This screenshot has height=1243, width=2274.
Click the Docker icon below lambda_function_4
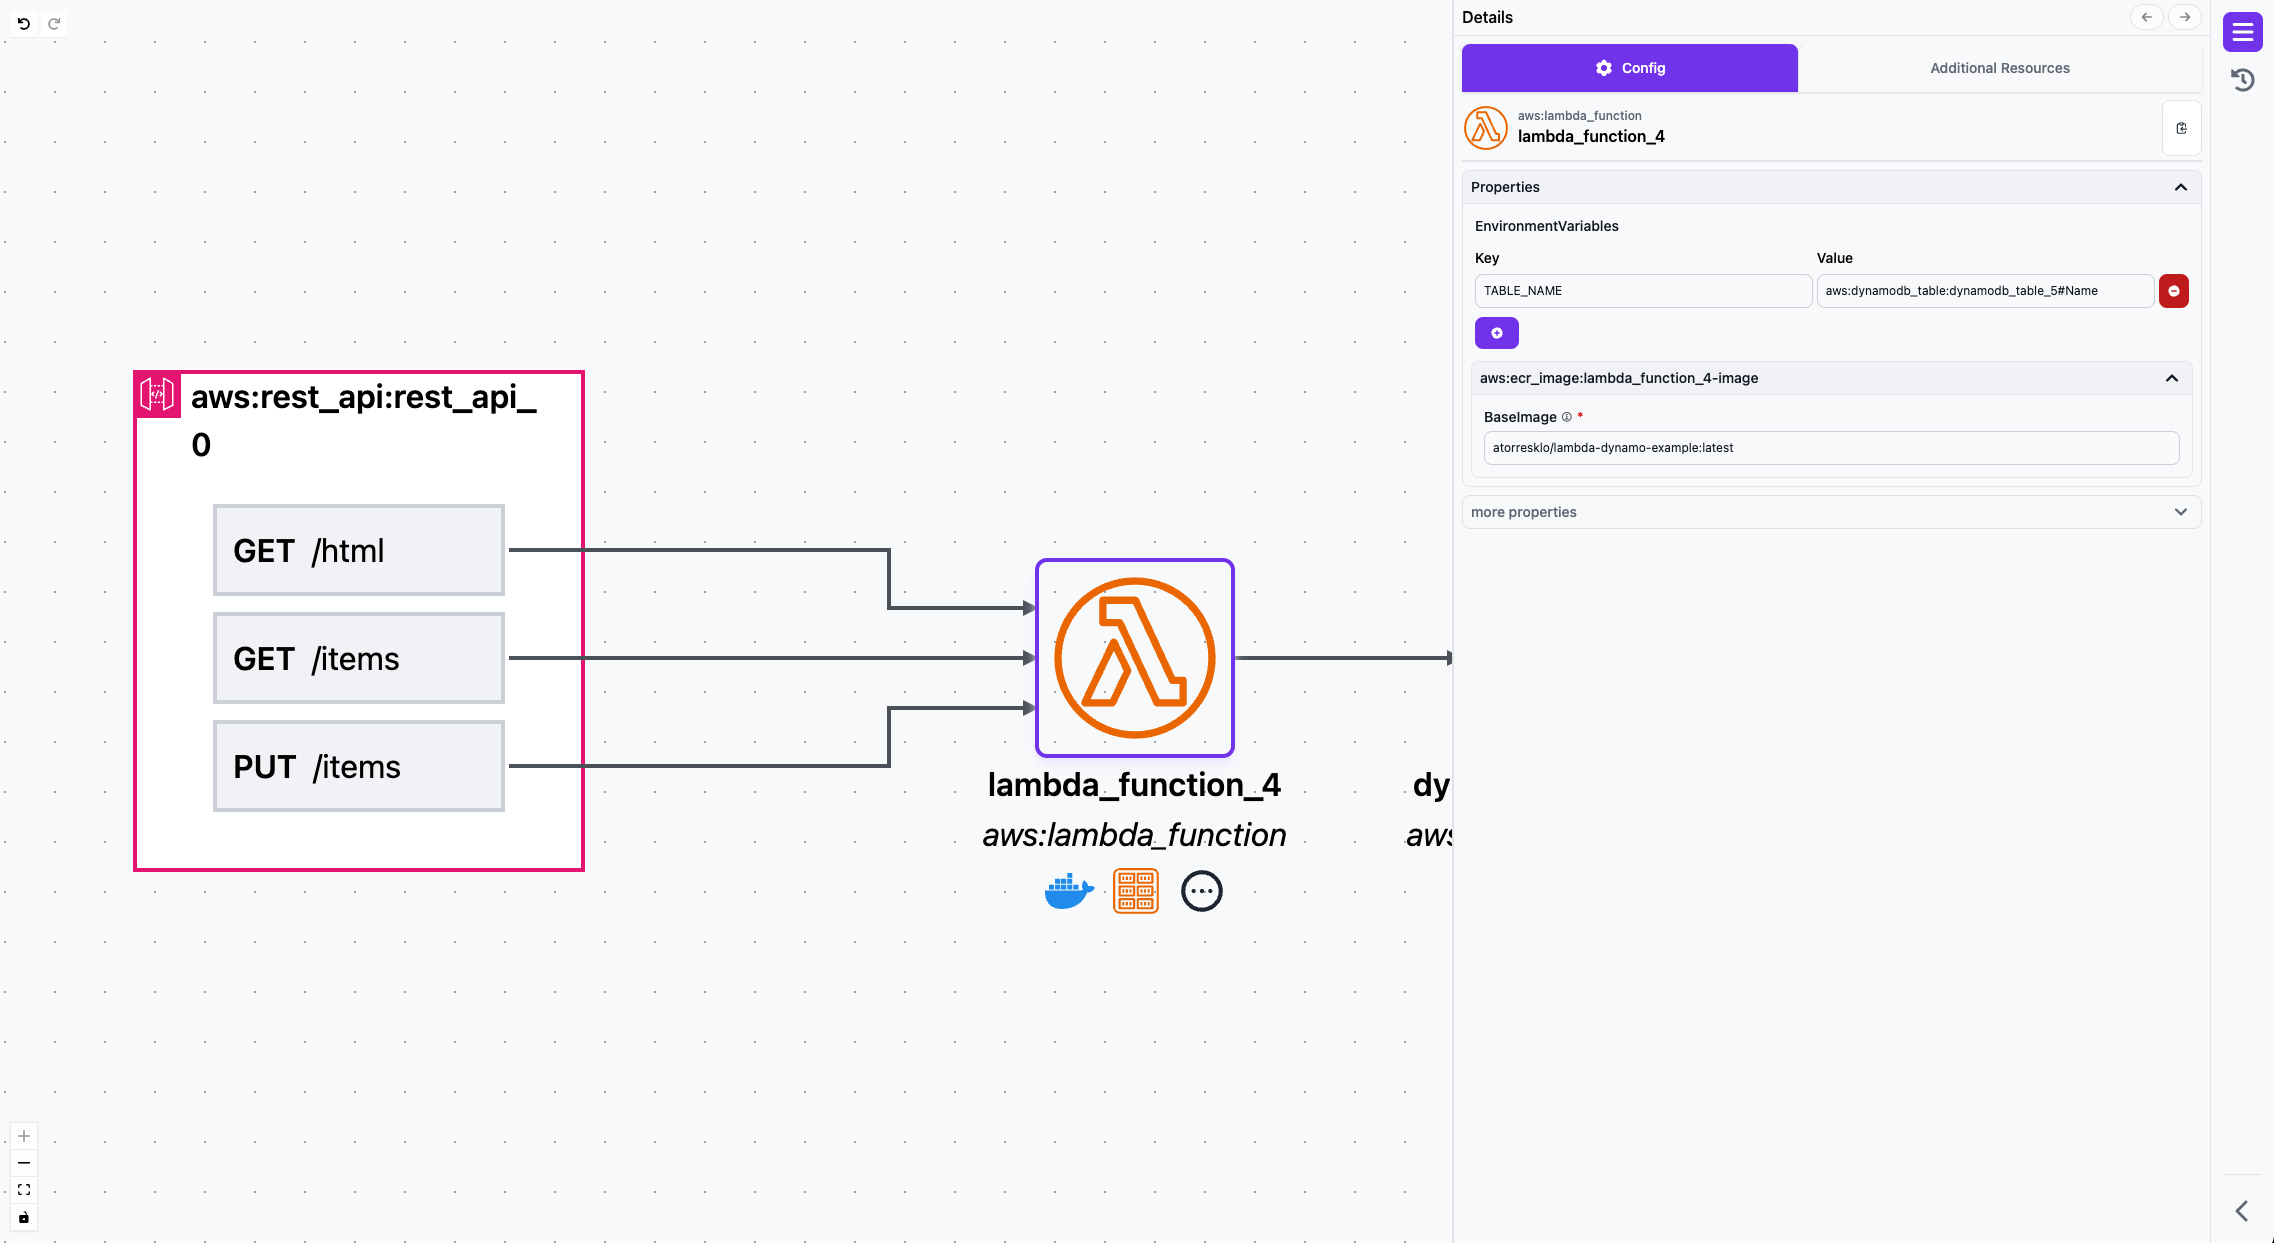tap(1068, 891)
